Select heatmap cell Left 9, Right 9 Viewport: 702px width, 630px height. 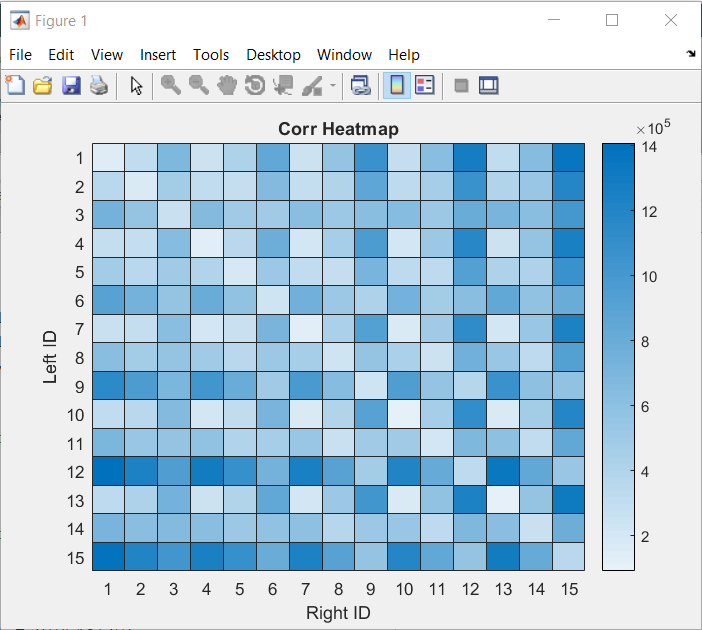(371, 386)
